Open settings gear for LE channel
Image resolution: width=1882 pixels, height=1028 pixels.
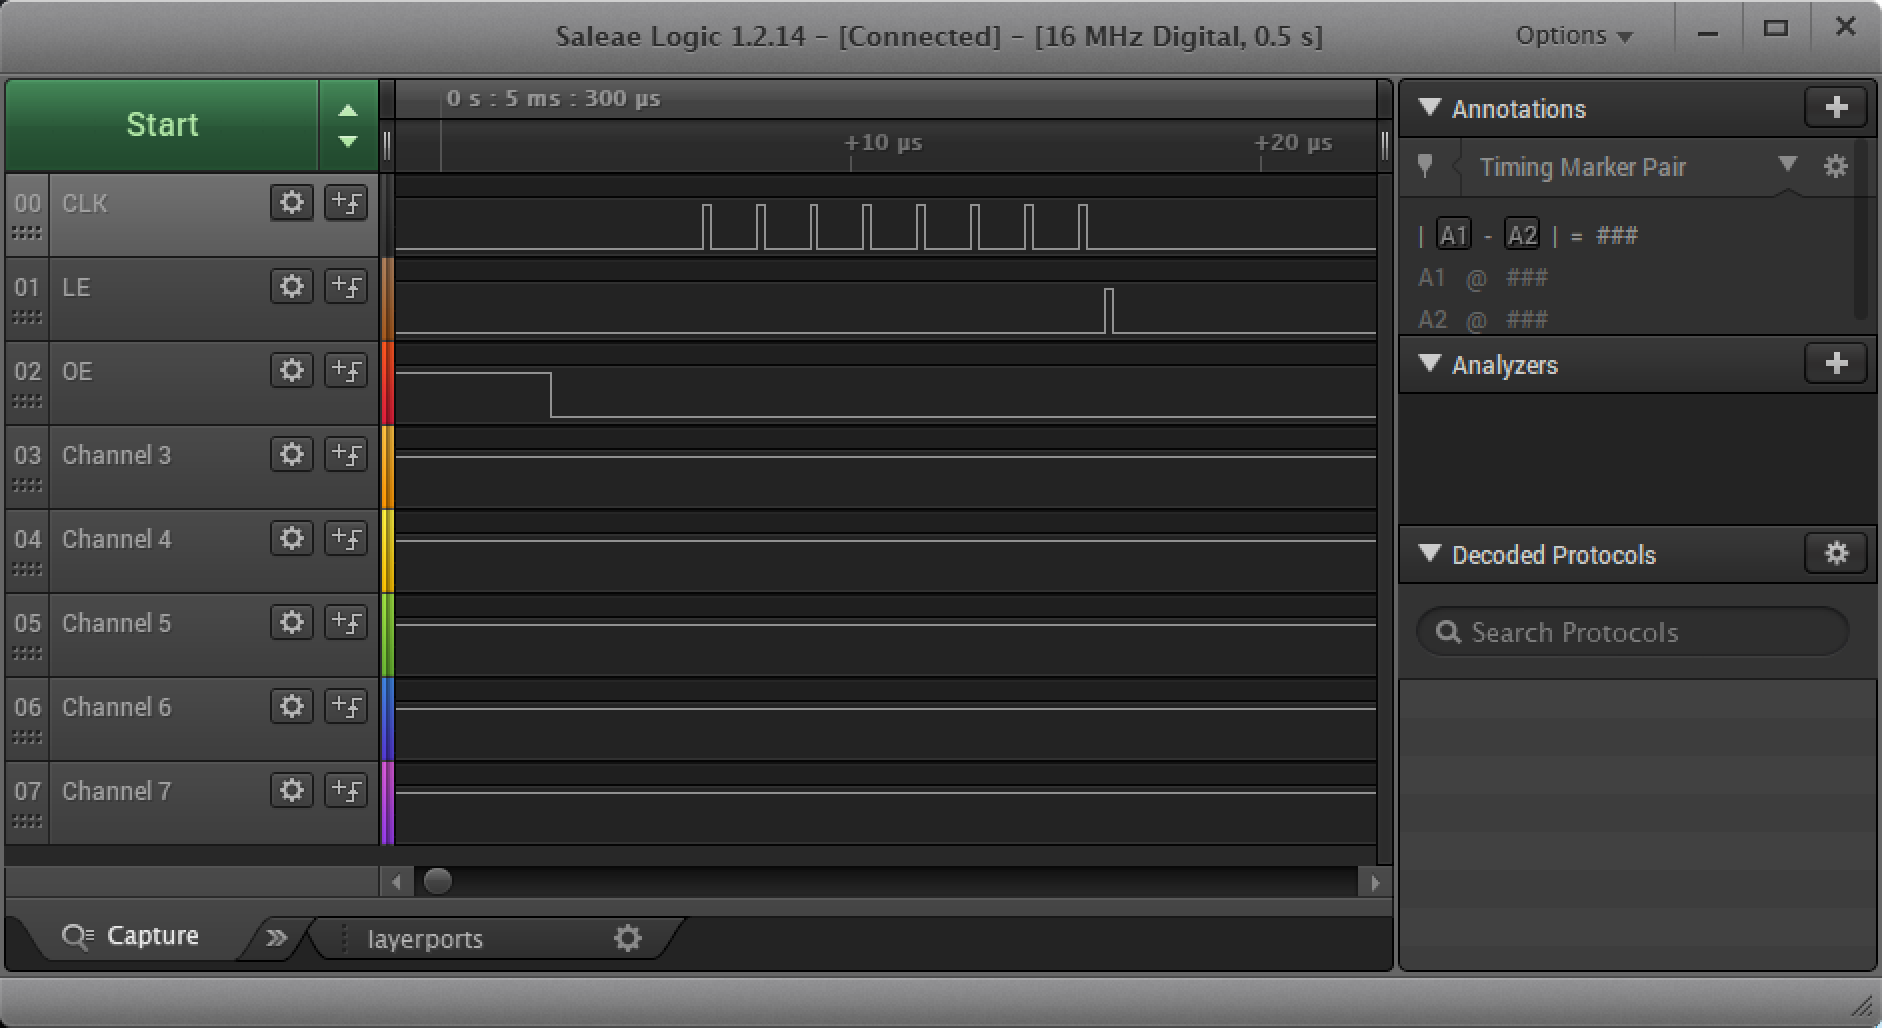[292, 287]
